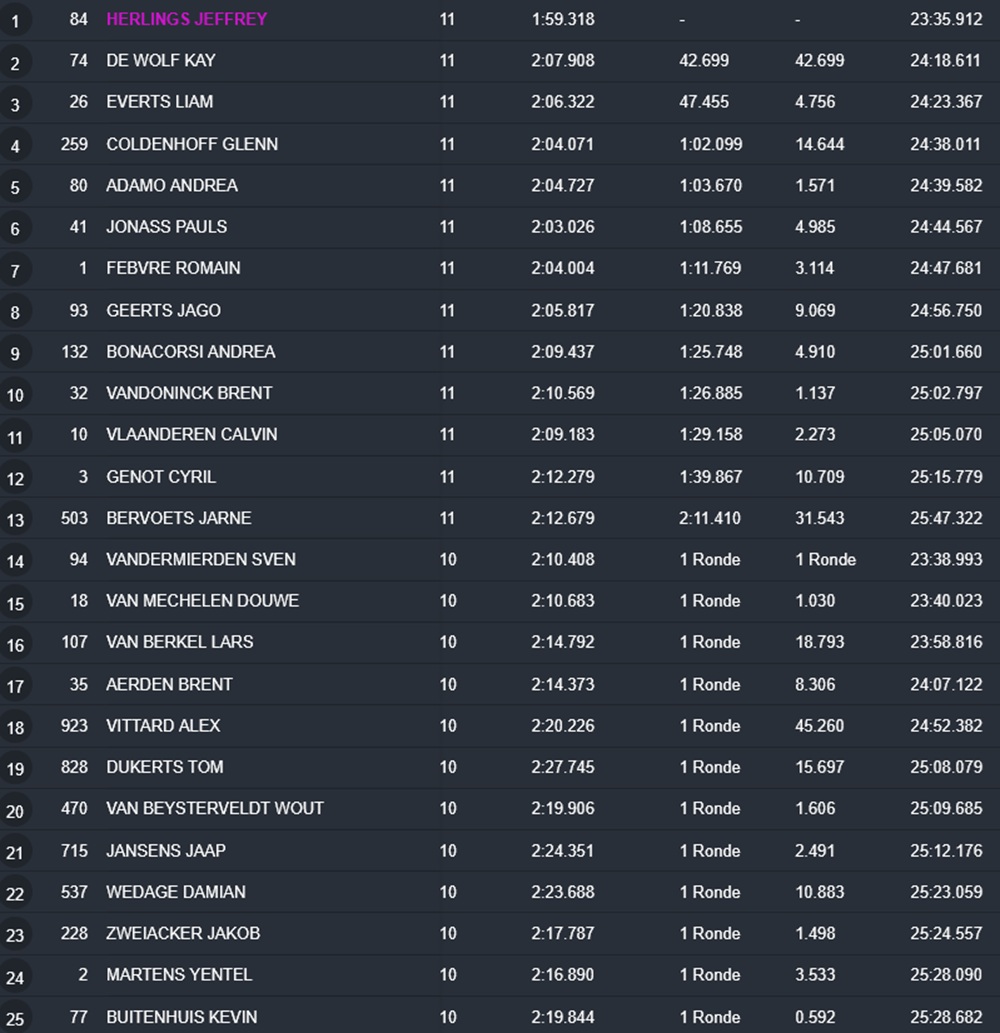Select race number 923 for Vittard
Image resolution: width=1000 pixels, height=1033 pixels.
(x=74, y=725)
